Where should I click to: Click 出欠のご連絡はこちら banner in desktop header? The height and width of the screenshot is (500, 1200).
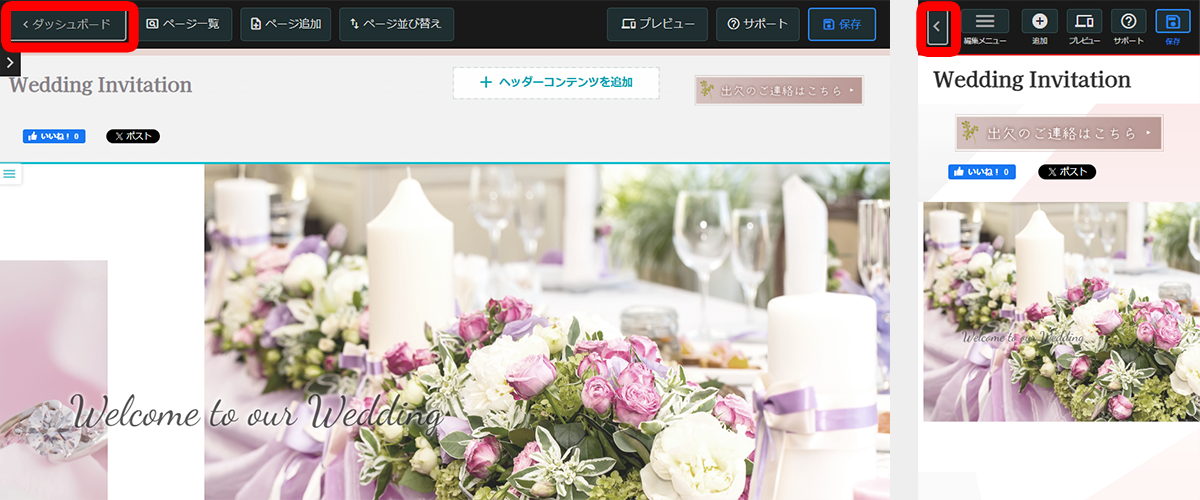coord(779,90)
